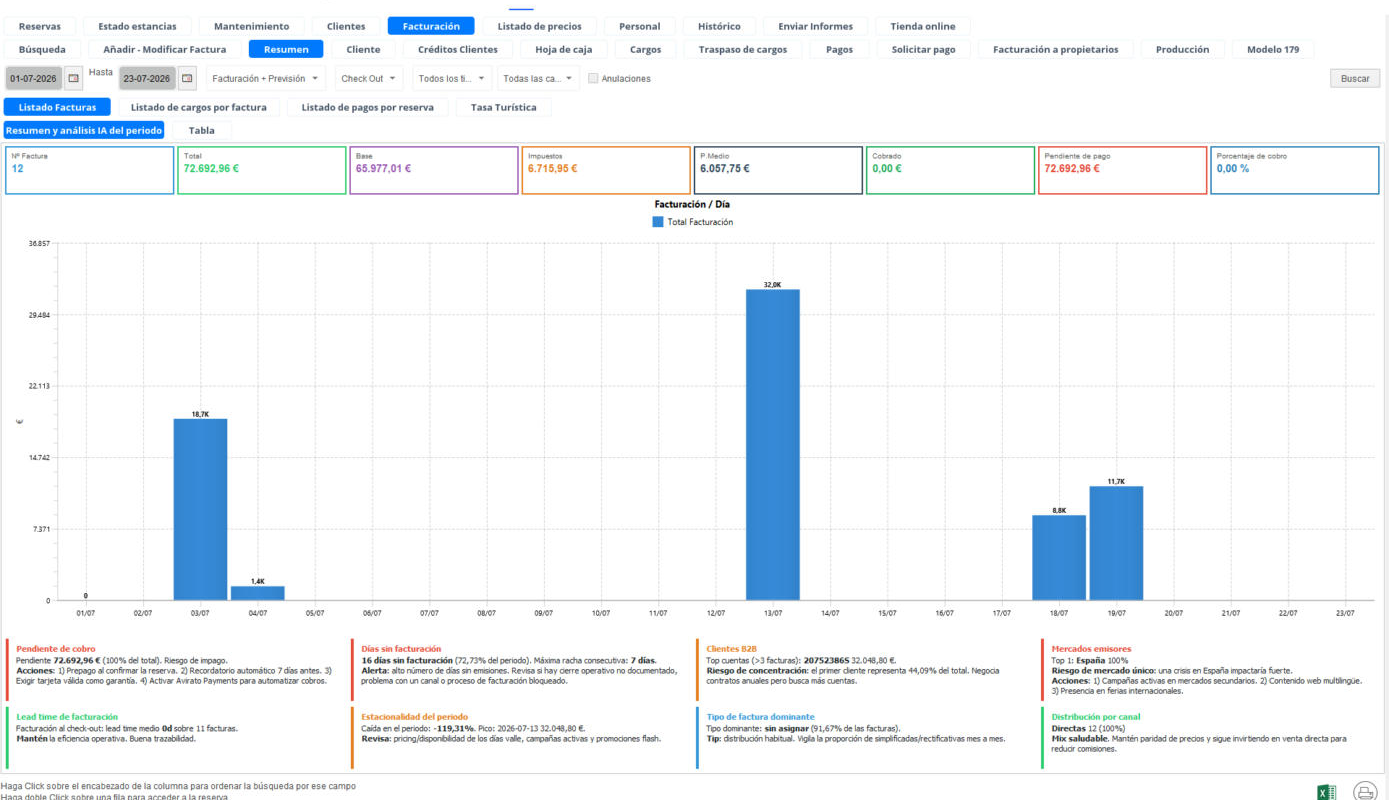Click the Pendiente de pago summary card
Image resolution: width=1389 pixels, height=800 pixels.
[x=1122, y=170]
